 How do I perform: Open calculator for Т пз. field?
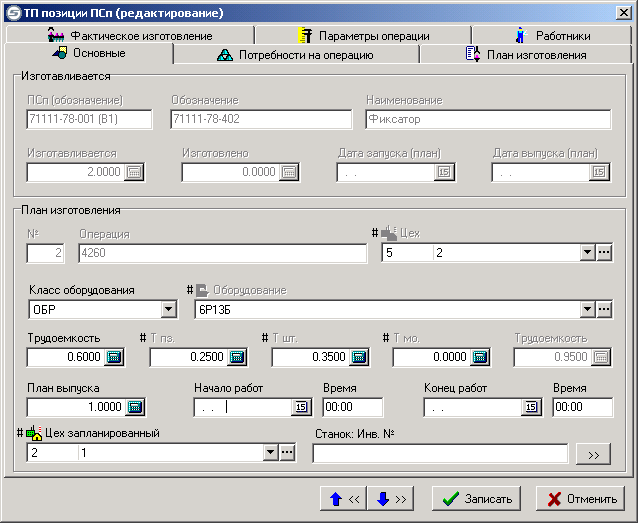[236, 357]
